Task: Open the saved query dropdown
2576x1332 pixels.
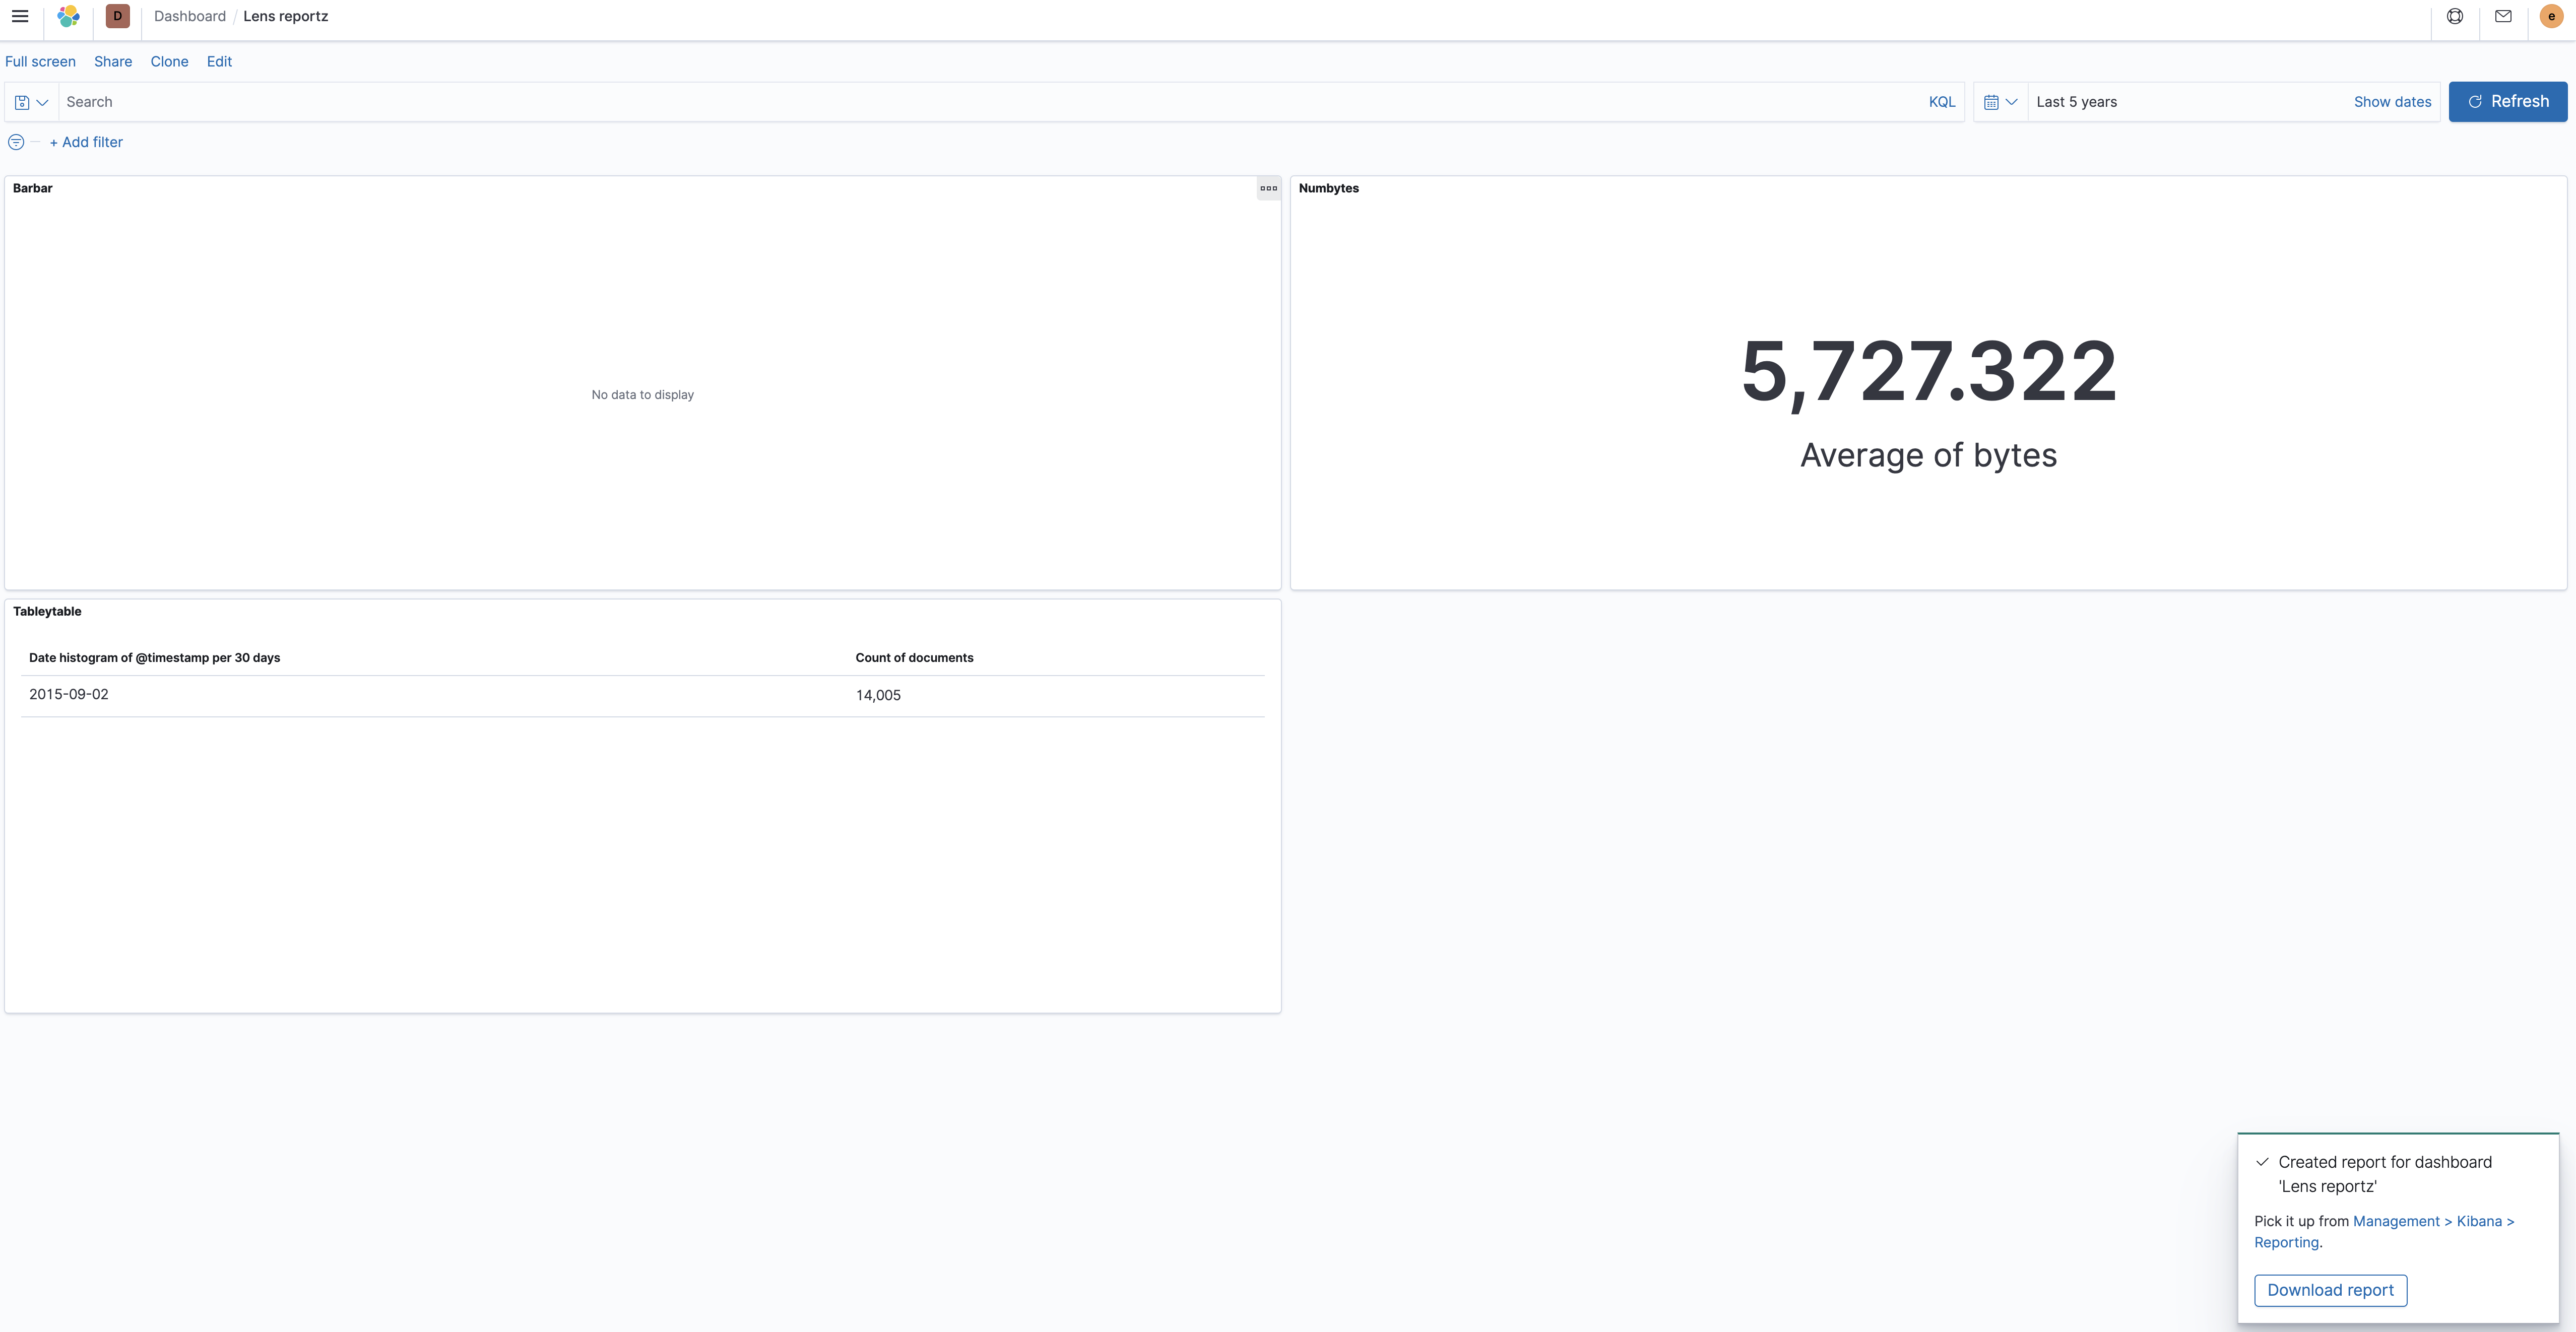Action: [31, 102]
